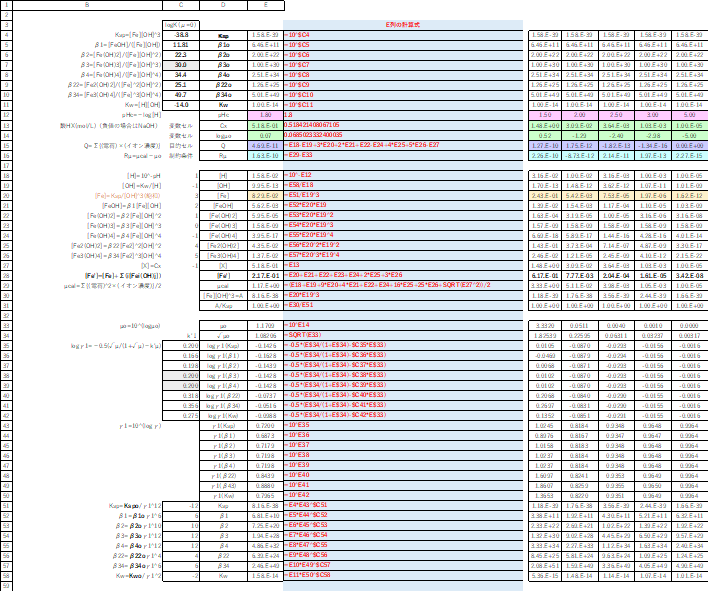Click the bold [Fe'] value 2.17.E-01 cell
Viewport: 709px width, 592px height.
[x=266, y=275]
